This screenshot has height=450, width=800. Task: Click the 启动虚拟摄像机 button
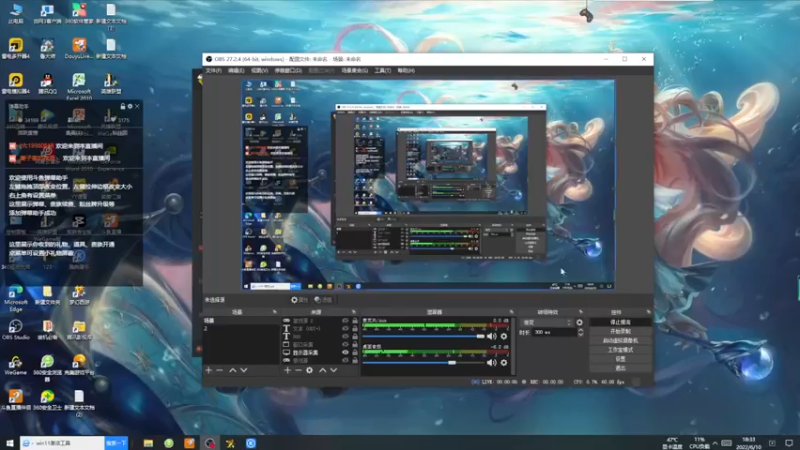(620, 340)
